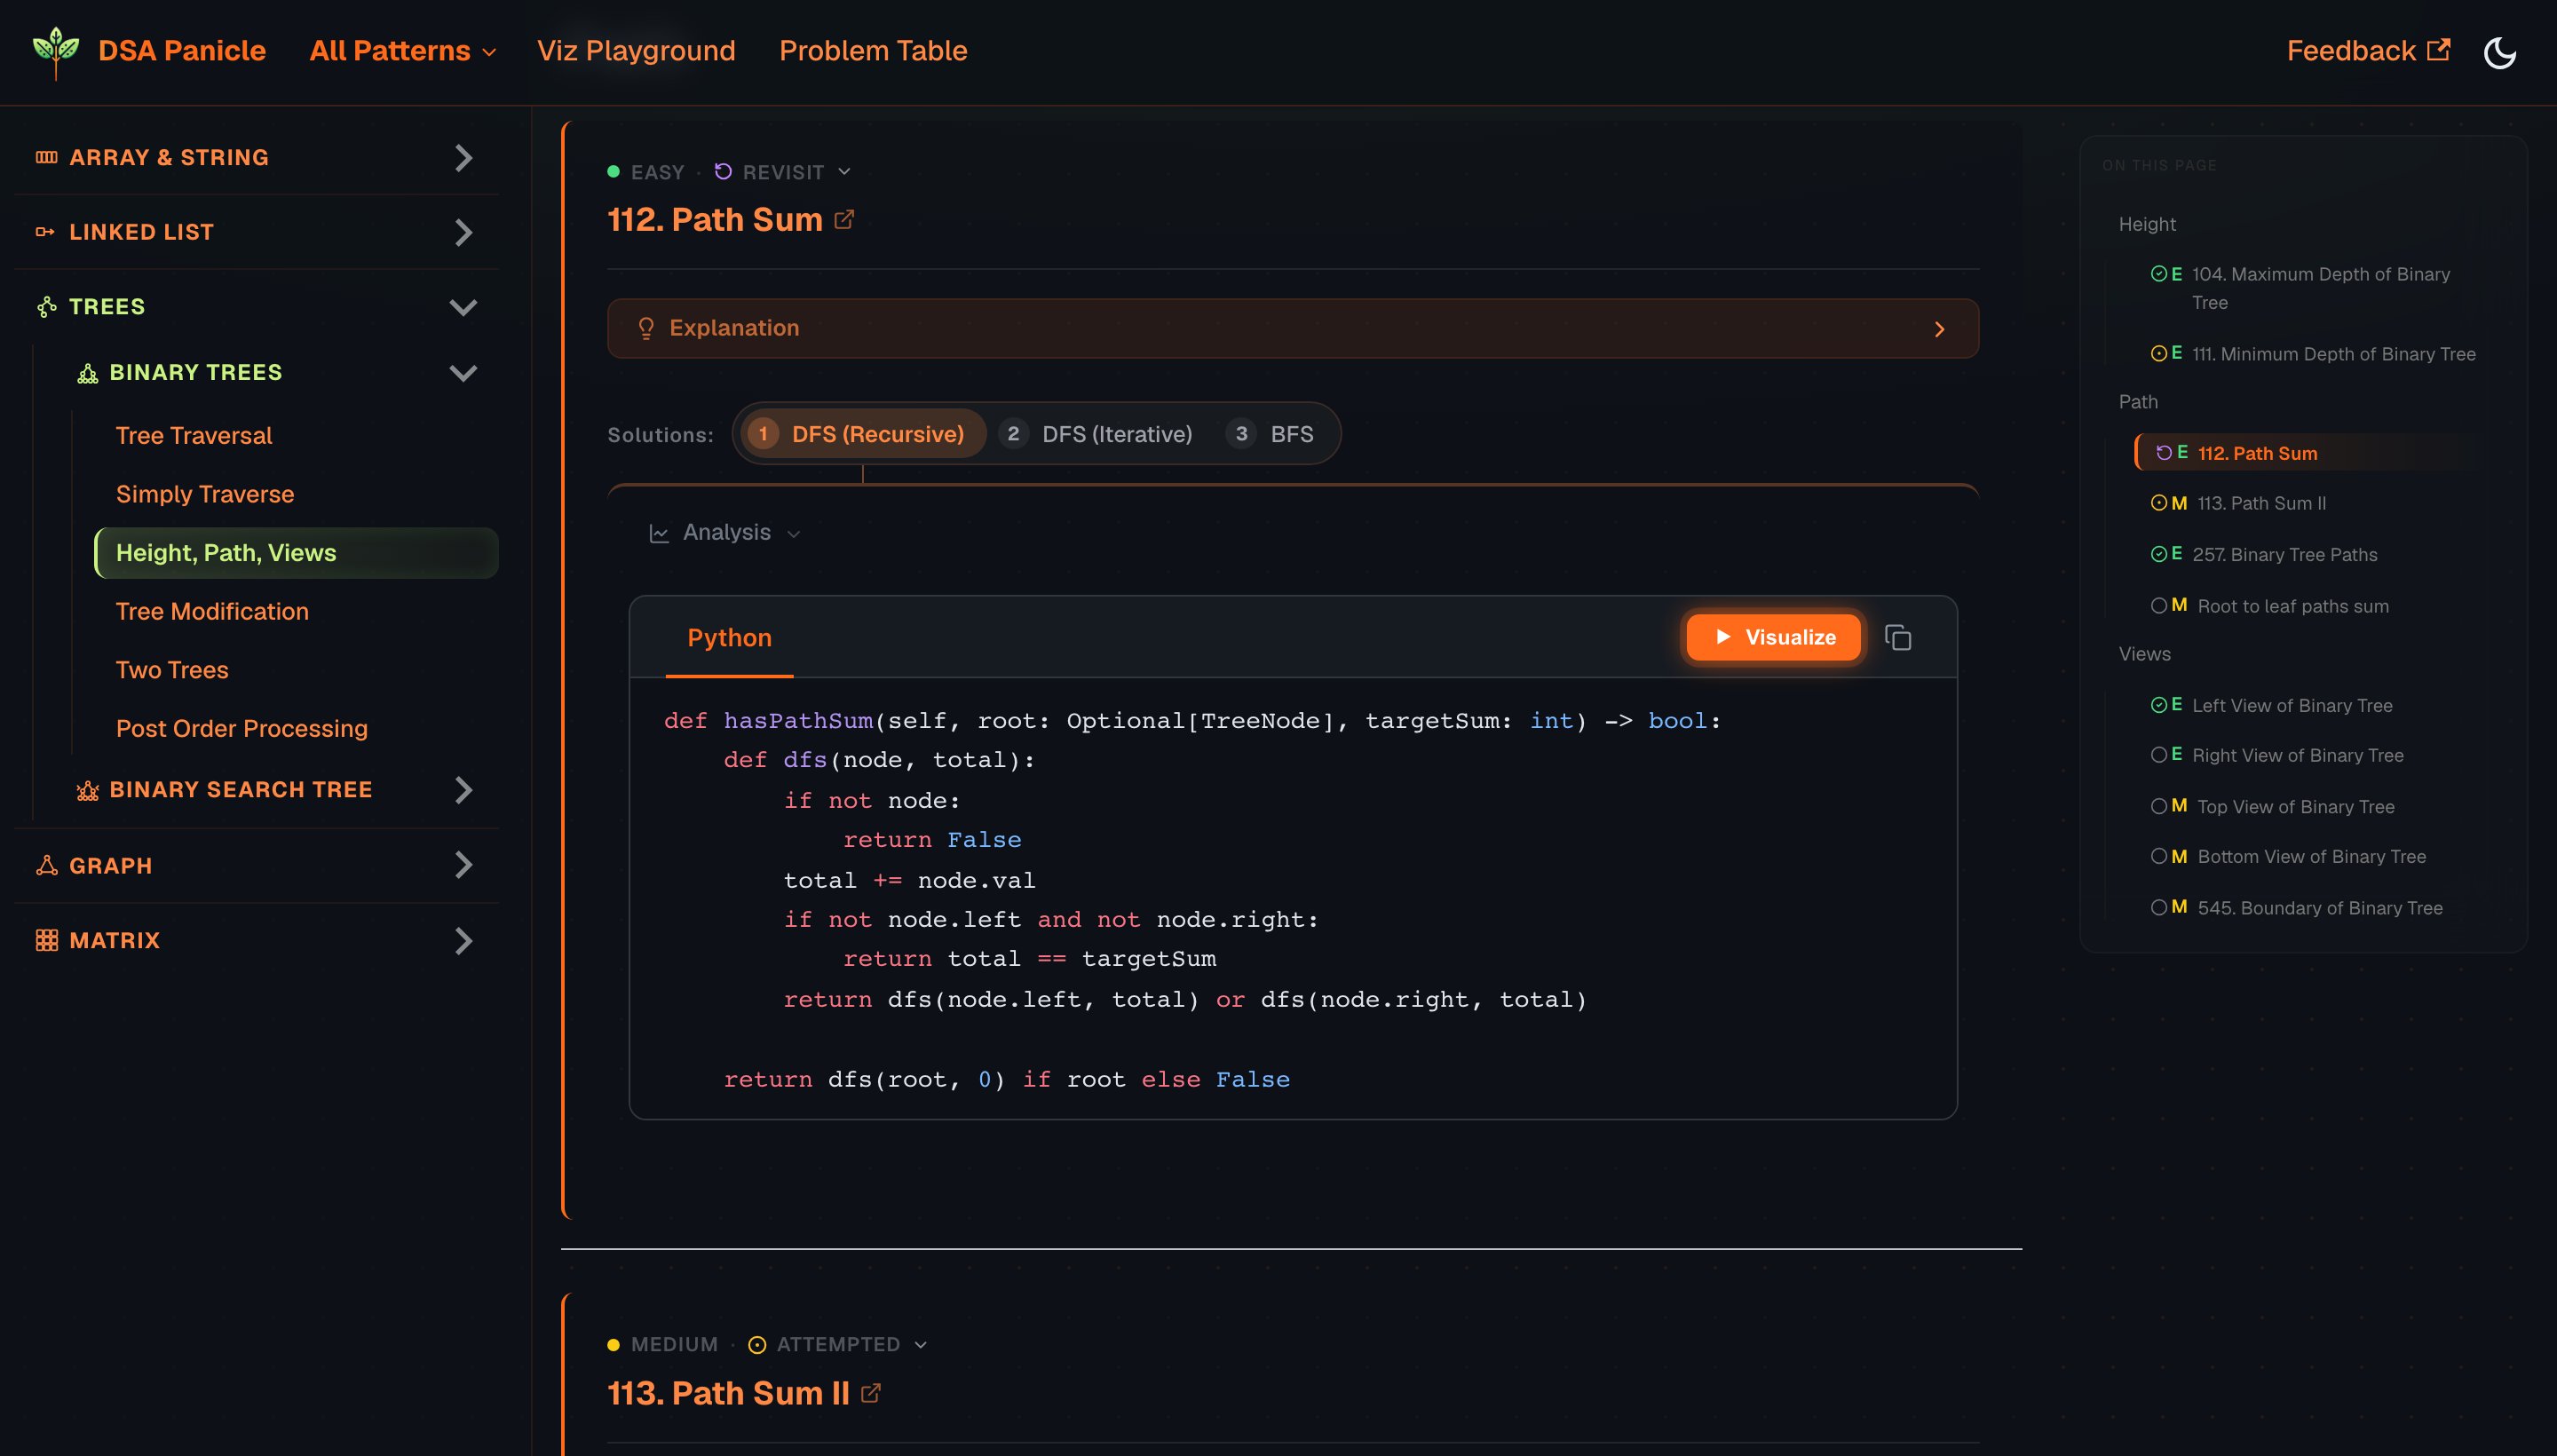Click the 112. Path Sum problem heading

click(715, 219)
